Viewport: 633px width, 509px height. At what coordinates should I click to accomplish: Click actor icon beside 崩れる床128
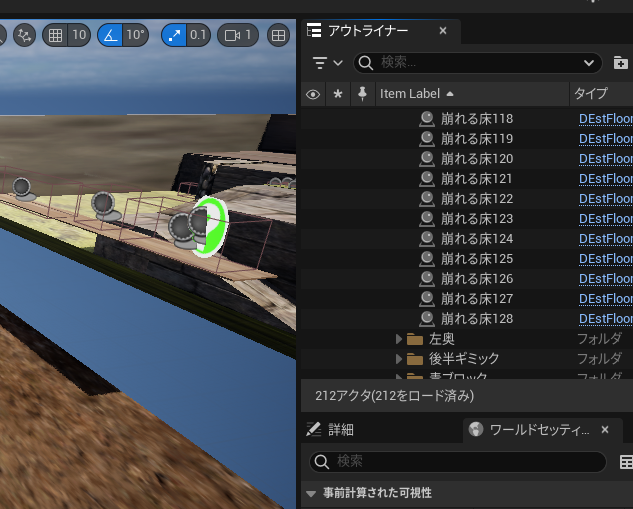(427, 319)
